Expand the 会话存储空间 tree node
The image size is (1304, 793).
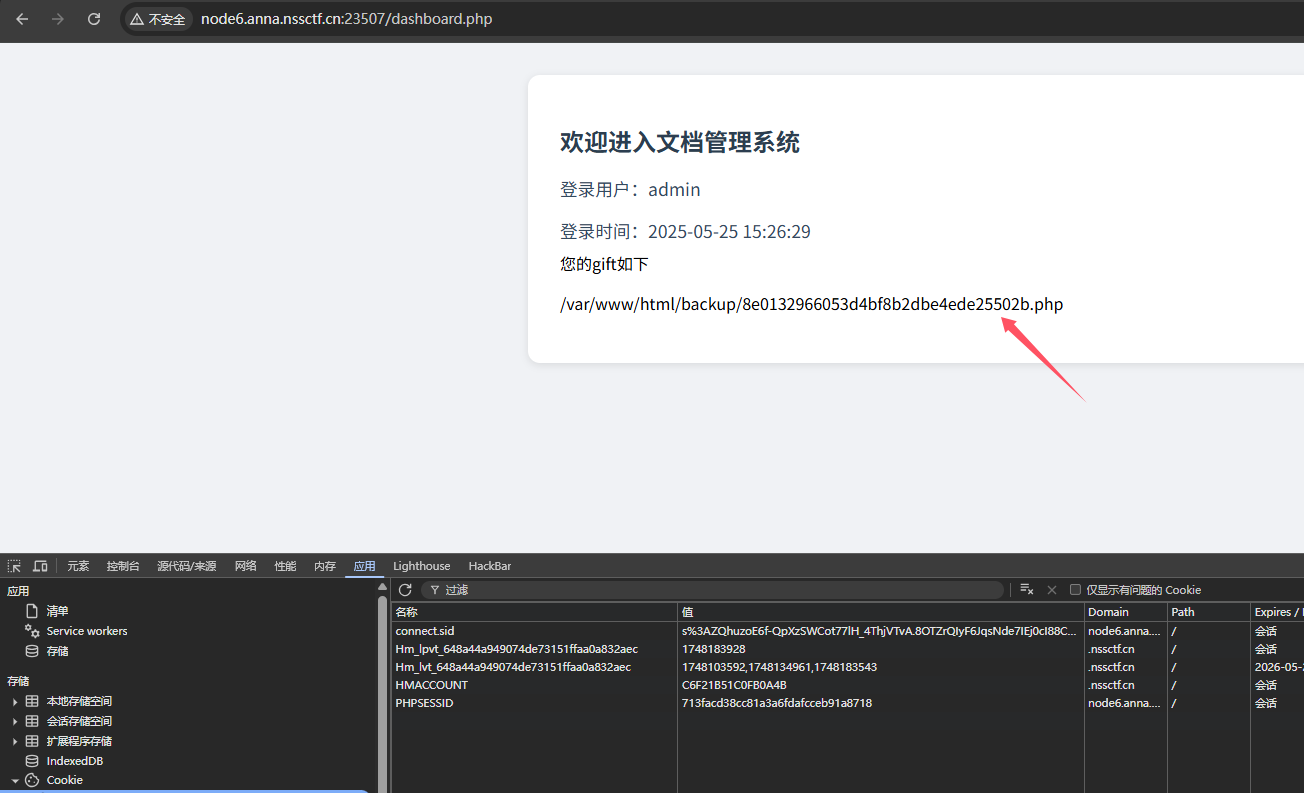click(15, 721)
